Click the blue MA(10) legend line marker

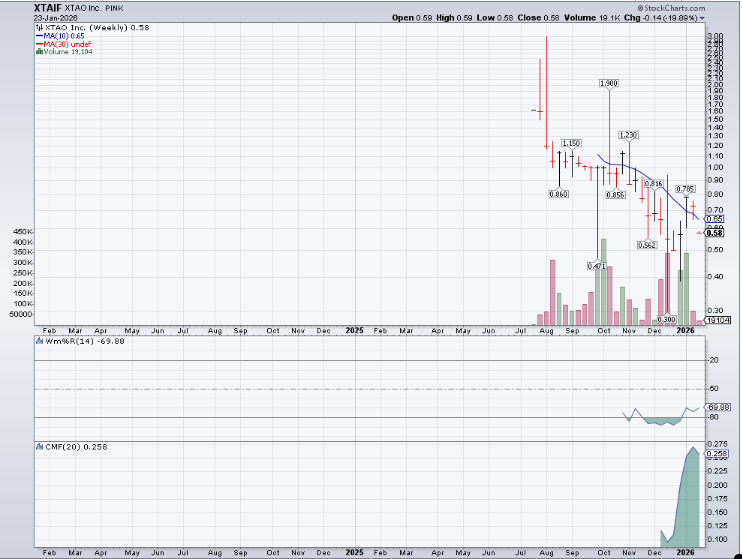pyautogui.click(x=38, y=36)
